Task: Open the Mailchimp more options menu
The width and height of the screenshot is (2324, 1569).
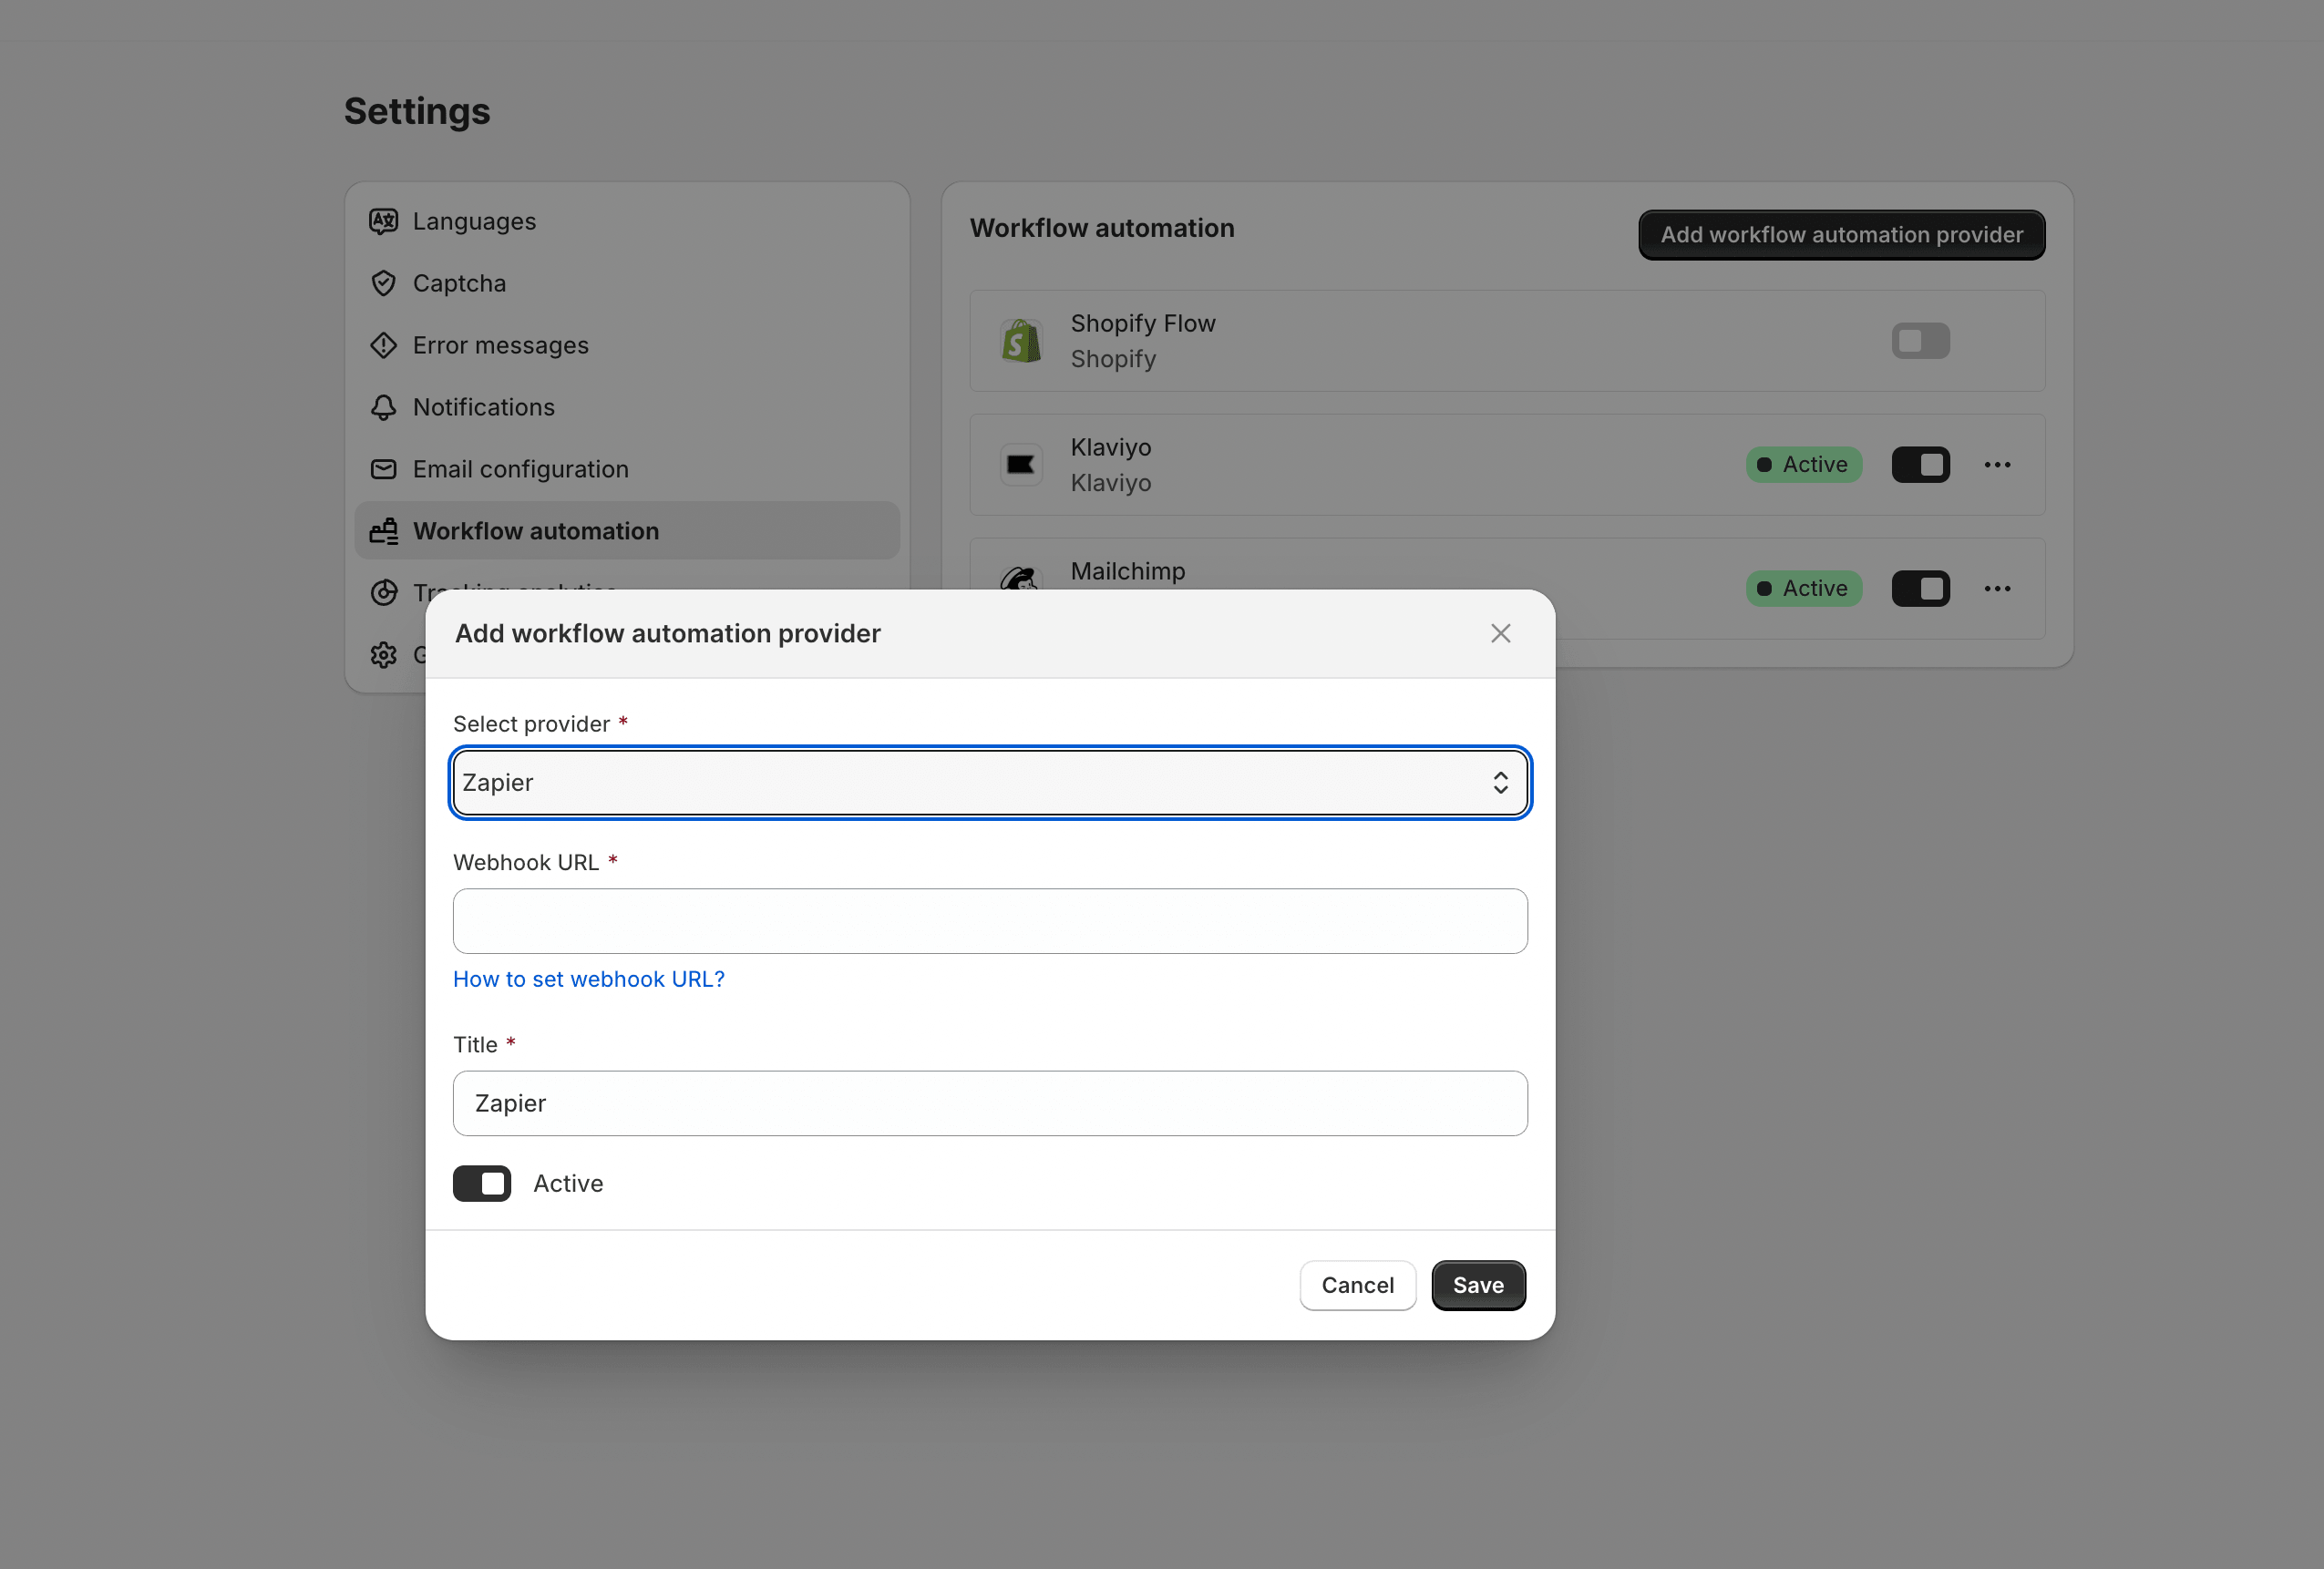Action: 1997,589
